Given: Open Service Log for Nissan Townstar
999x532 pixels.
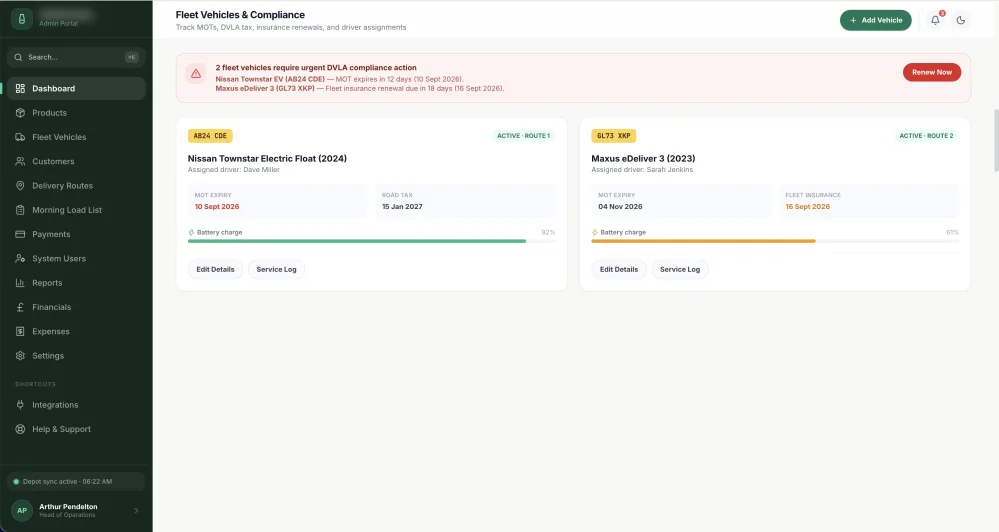Looking at the screenshot, I should click(277, 270).
